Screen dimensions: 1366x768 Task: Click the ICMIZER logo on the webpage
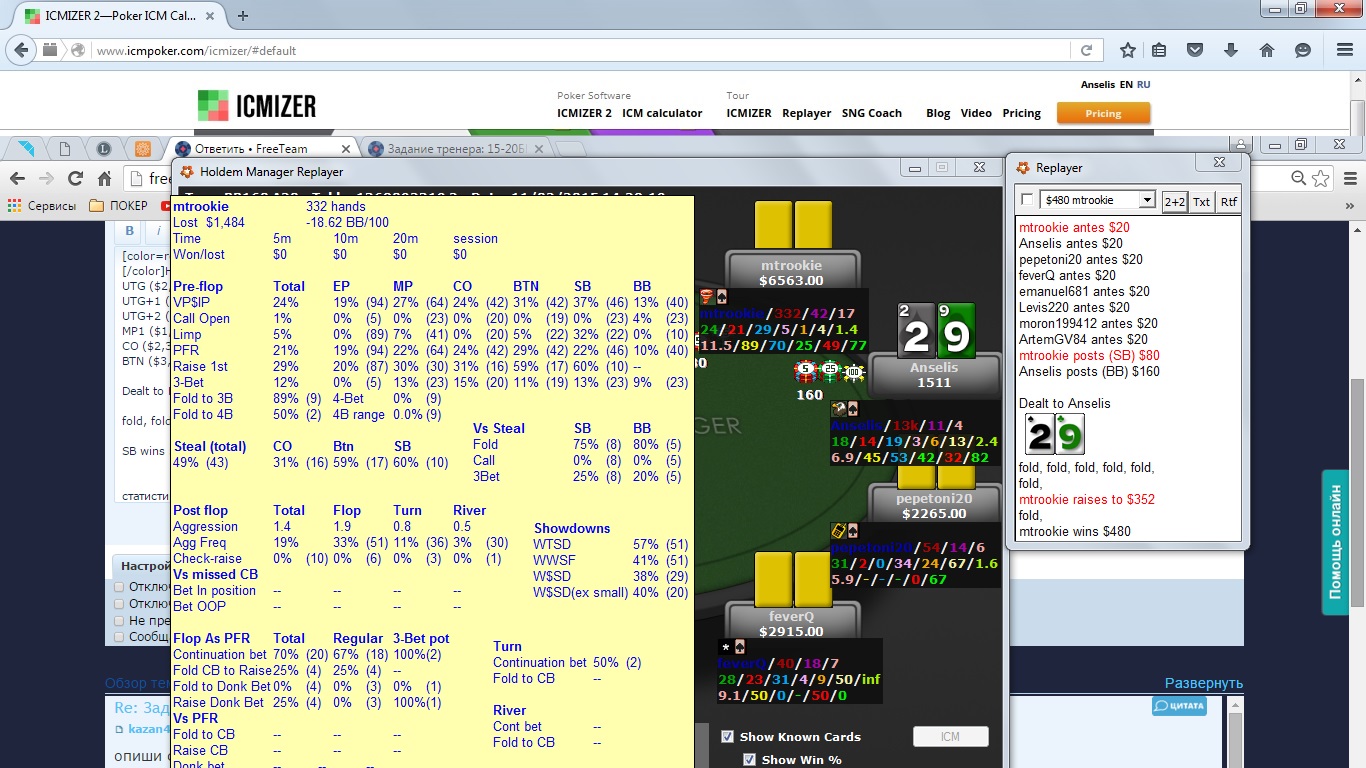(257, 105)
